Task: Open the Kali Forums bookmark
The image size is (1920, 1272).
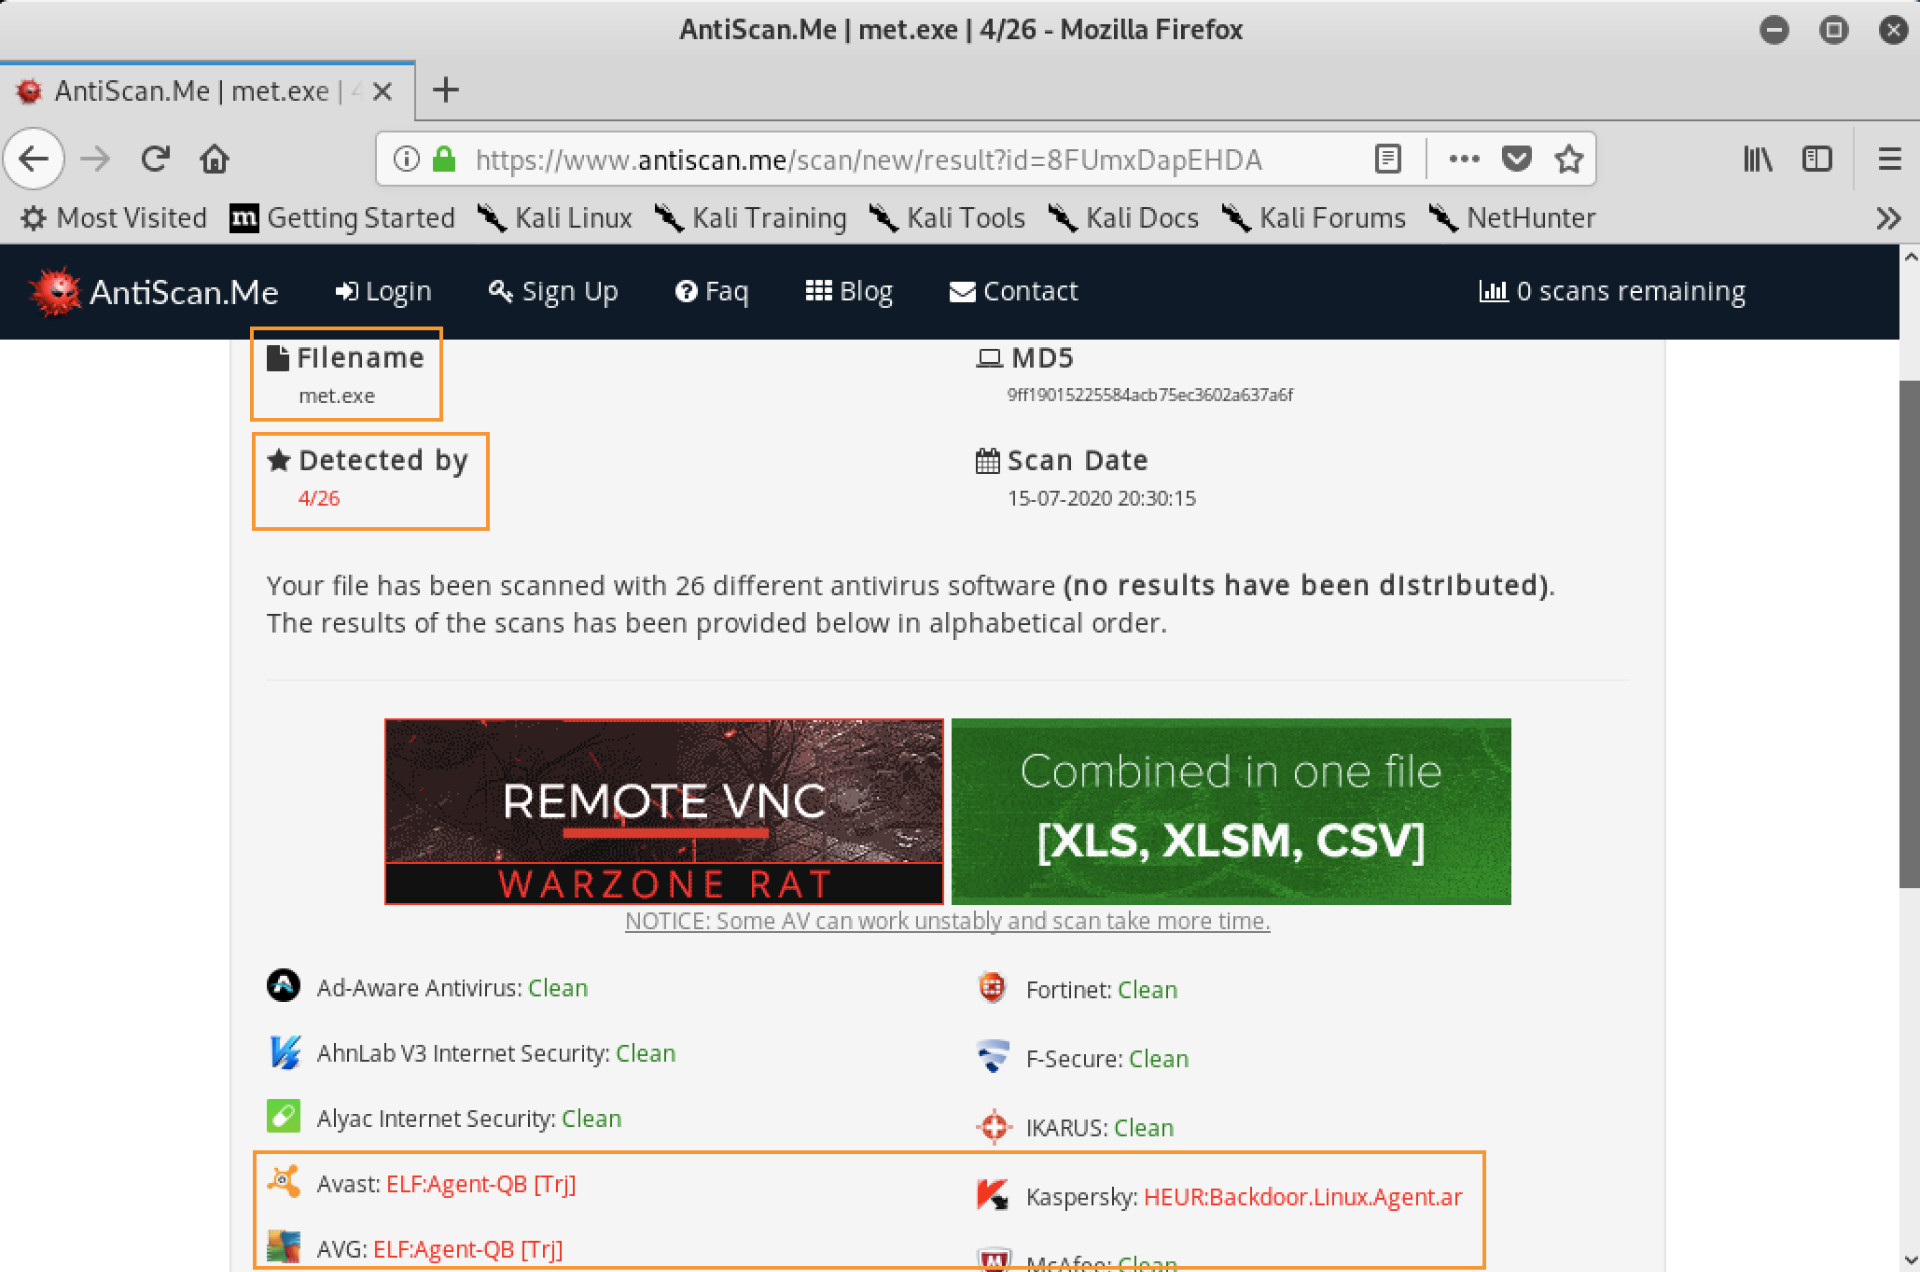Action: (x=1313, y=218)
